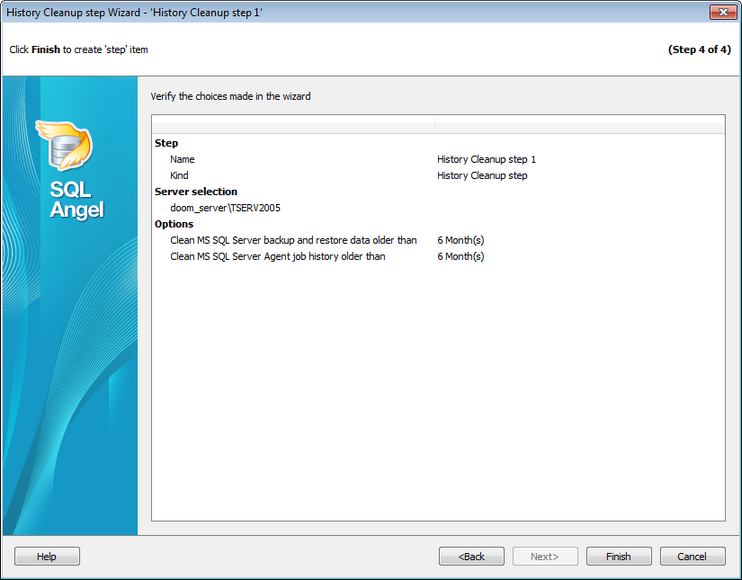This screenshot has height=580, width=742.
Task: Click Kind value 'History Cleanup step'
Action: (x=482, y=176)
